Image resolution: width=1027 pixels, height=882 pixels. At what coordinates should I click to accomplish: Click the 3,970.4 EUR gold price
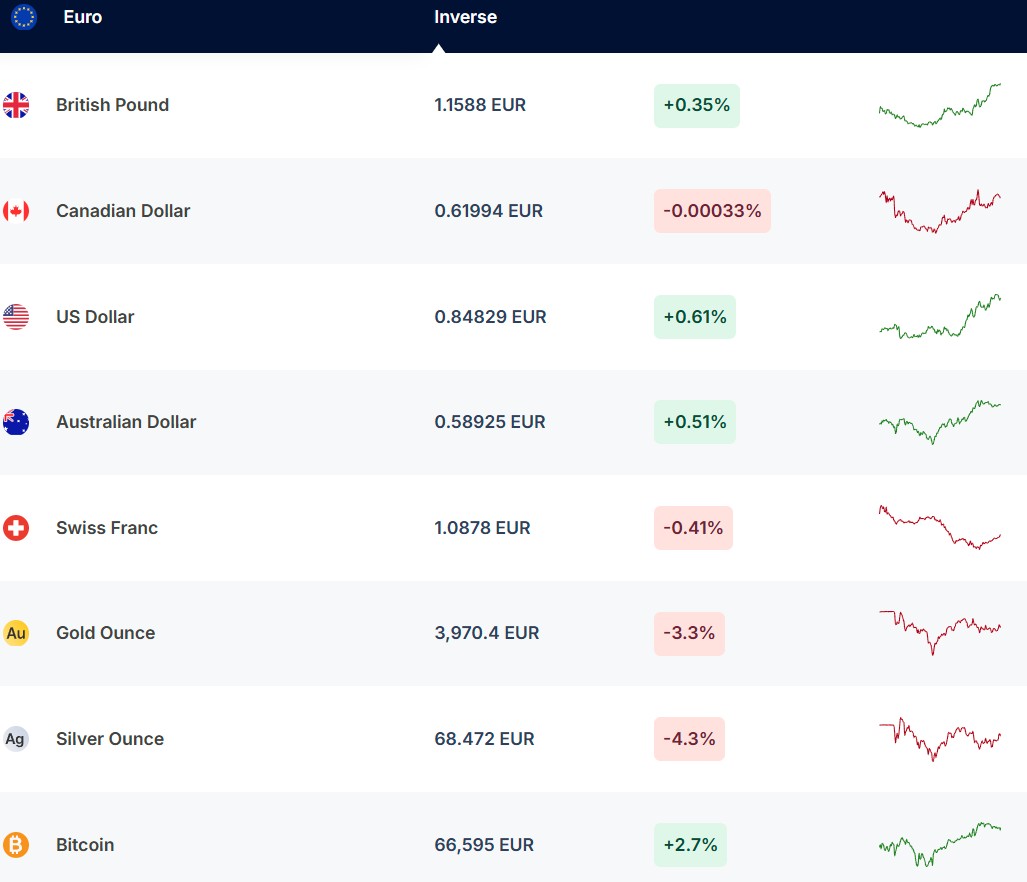point(486,633)
